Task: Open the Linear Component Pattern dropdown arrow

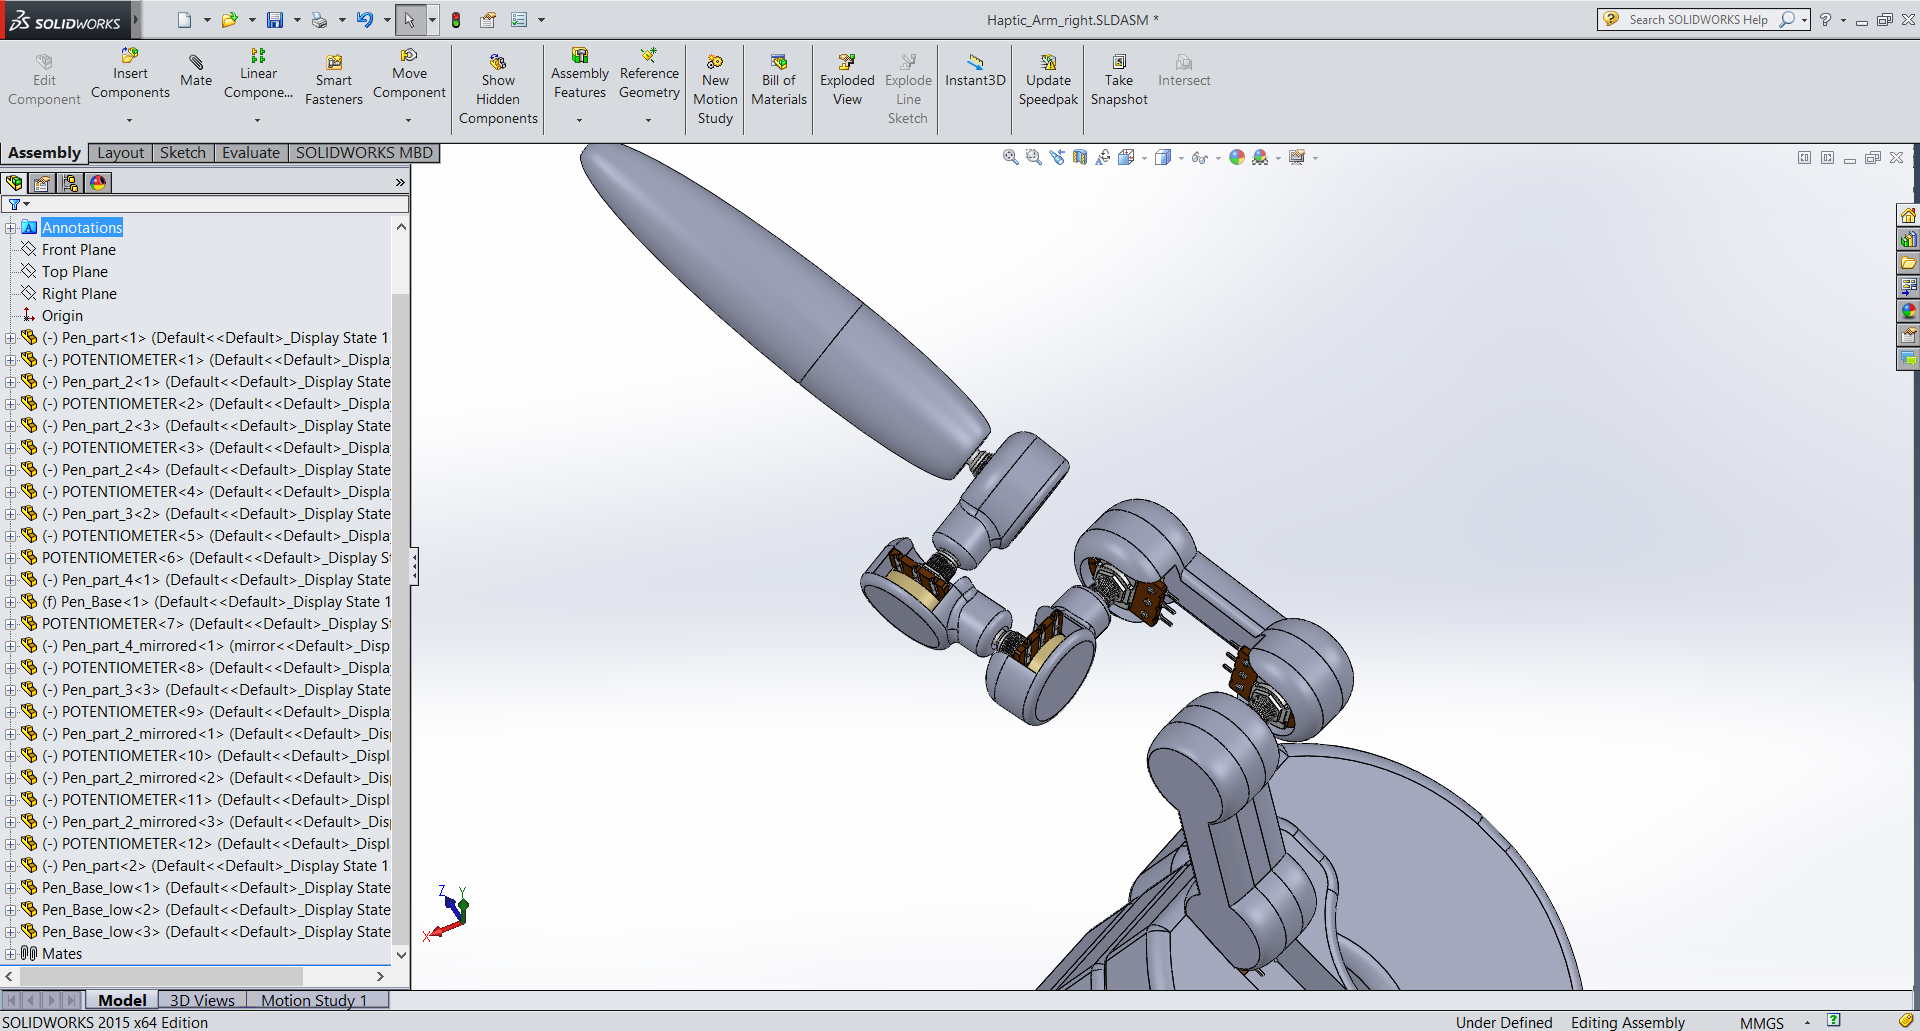Action: pyautogui.click(x=257, y=121)
